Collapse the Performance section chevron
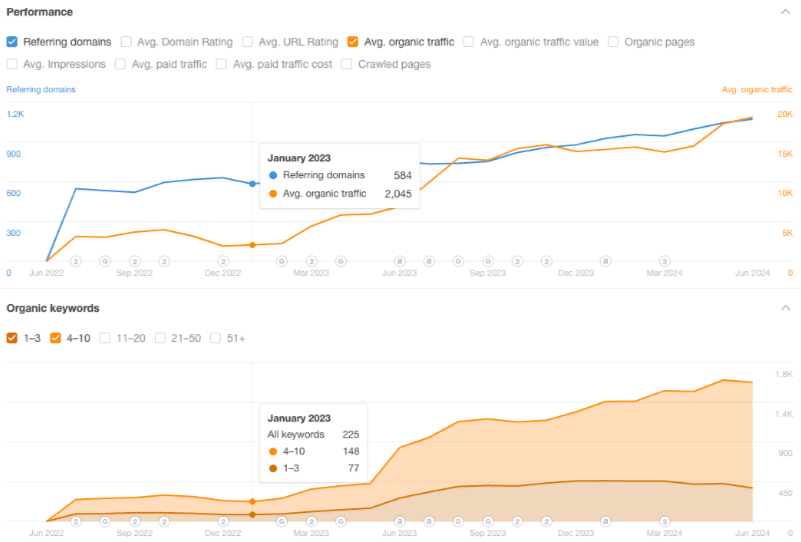Viewport: 801px width, 542px height. coord(784,12)
